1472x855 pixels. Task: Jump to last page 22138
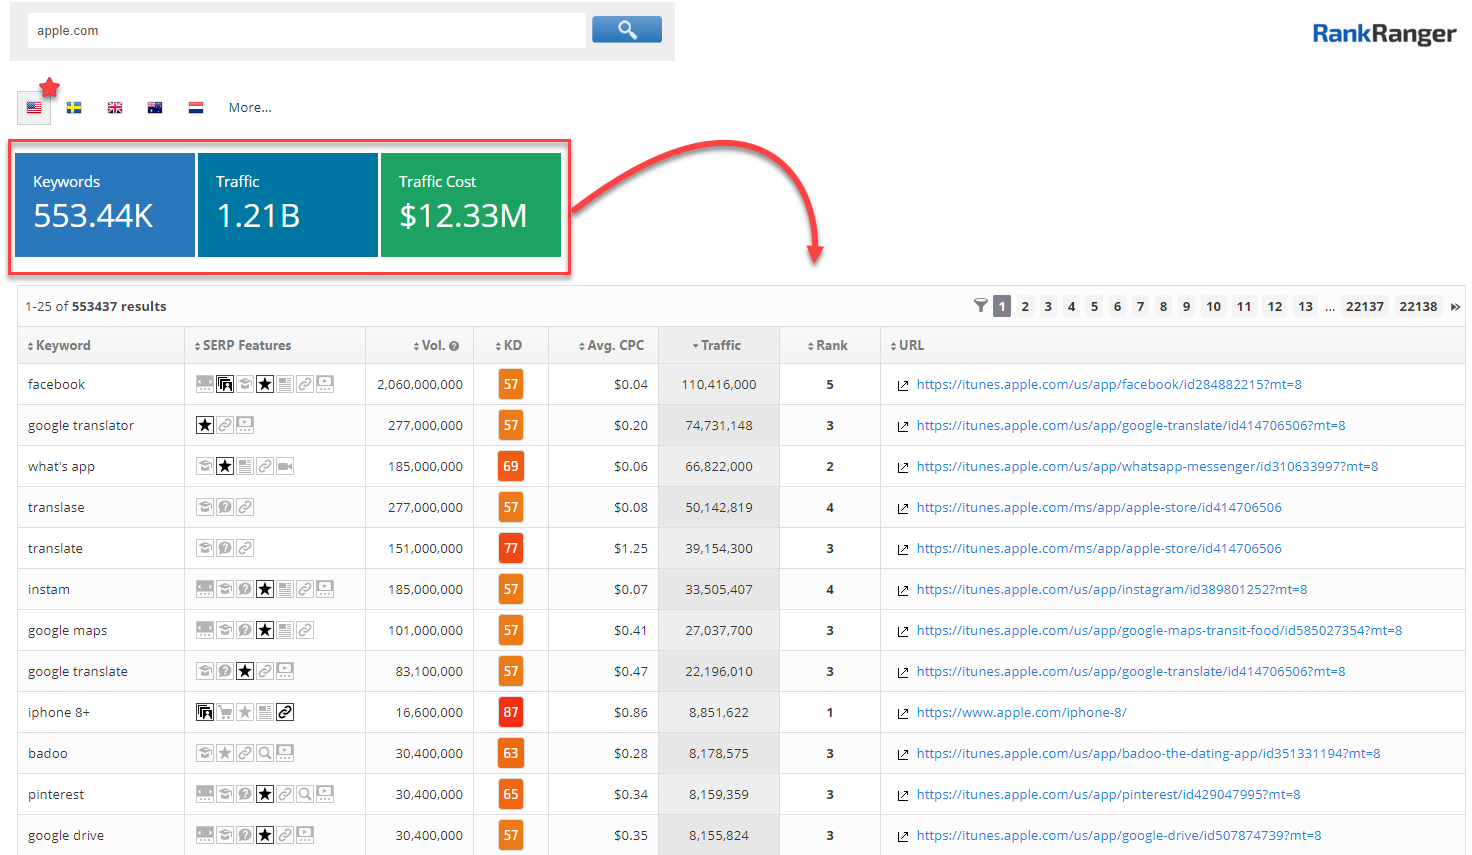point(1418,307)
